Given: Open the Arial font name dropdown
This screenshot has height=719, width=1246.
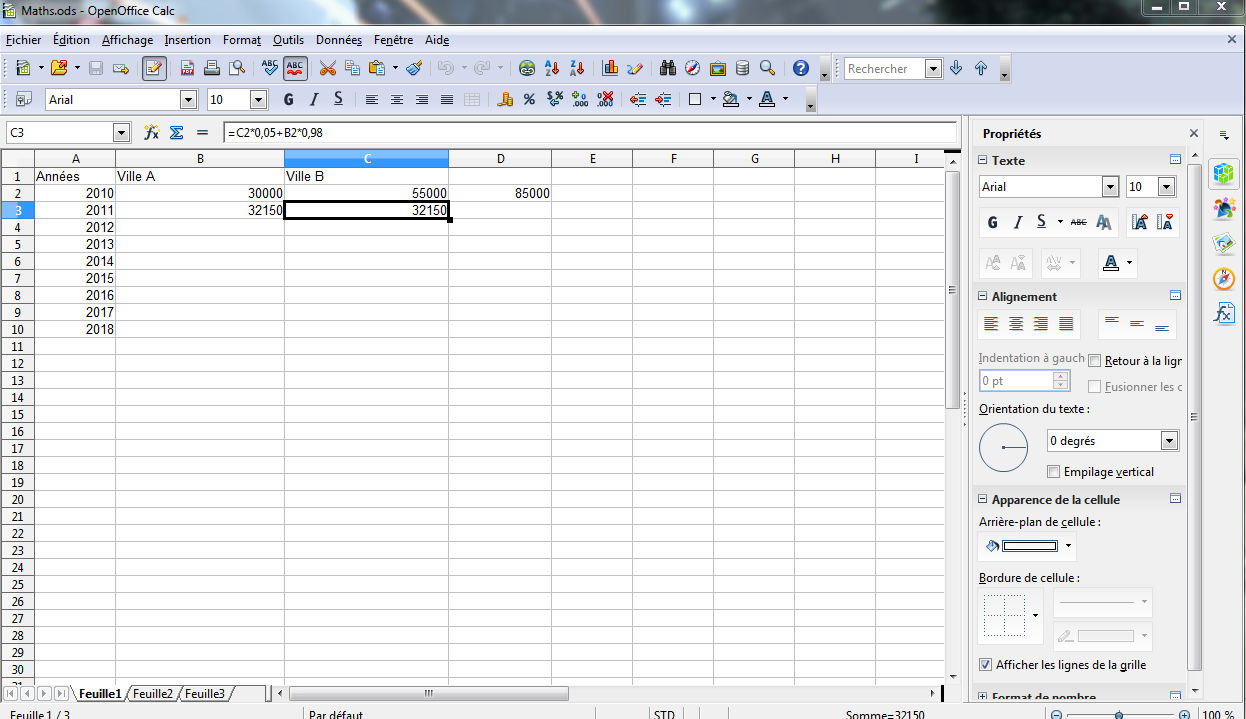Looking at the screenshot, I should pos(188,99).
